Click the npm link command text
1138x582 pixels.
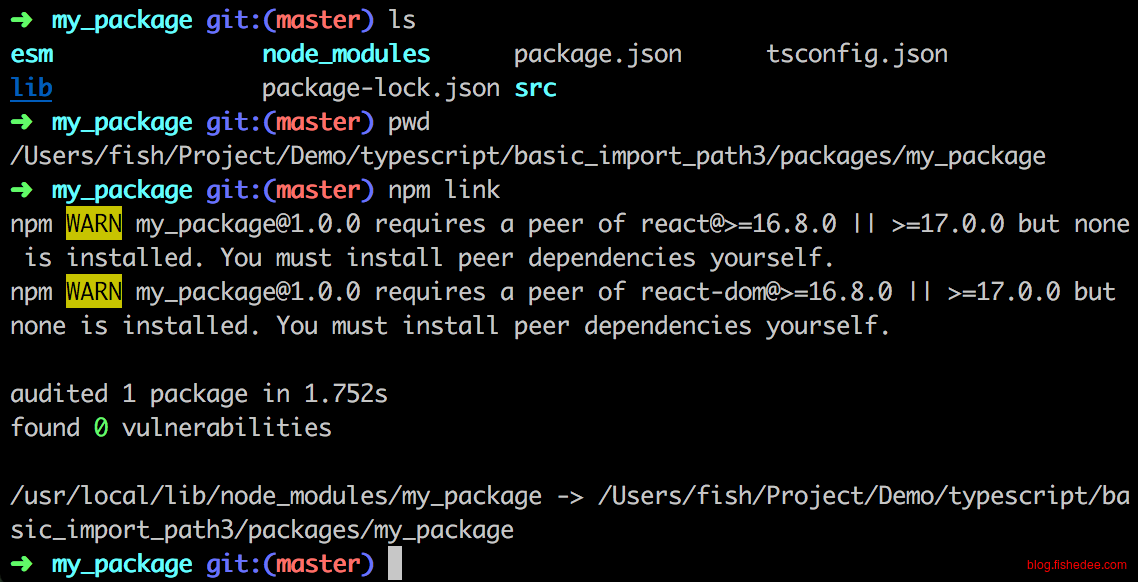(x=444, y=190)
